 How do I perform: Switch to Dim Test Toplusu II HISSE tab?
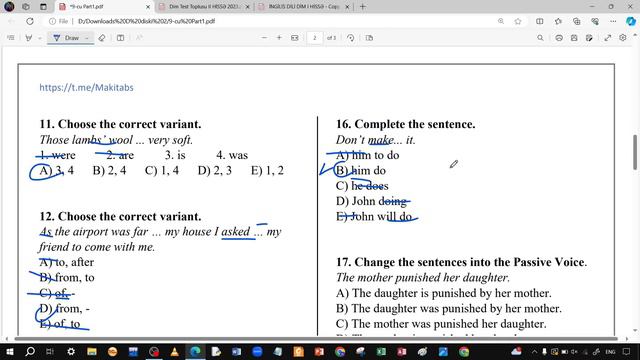pyautogui.click(x=203, y=7)
